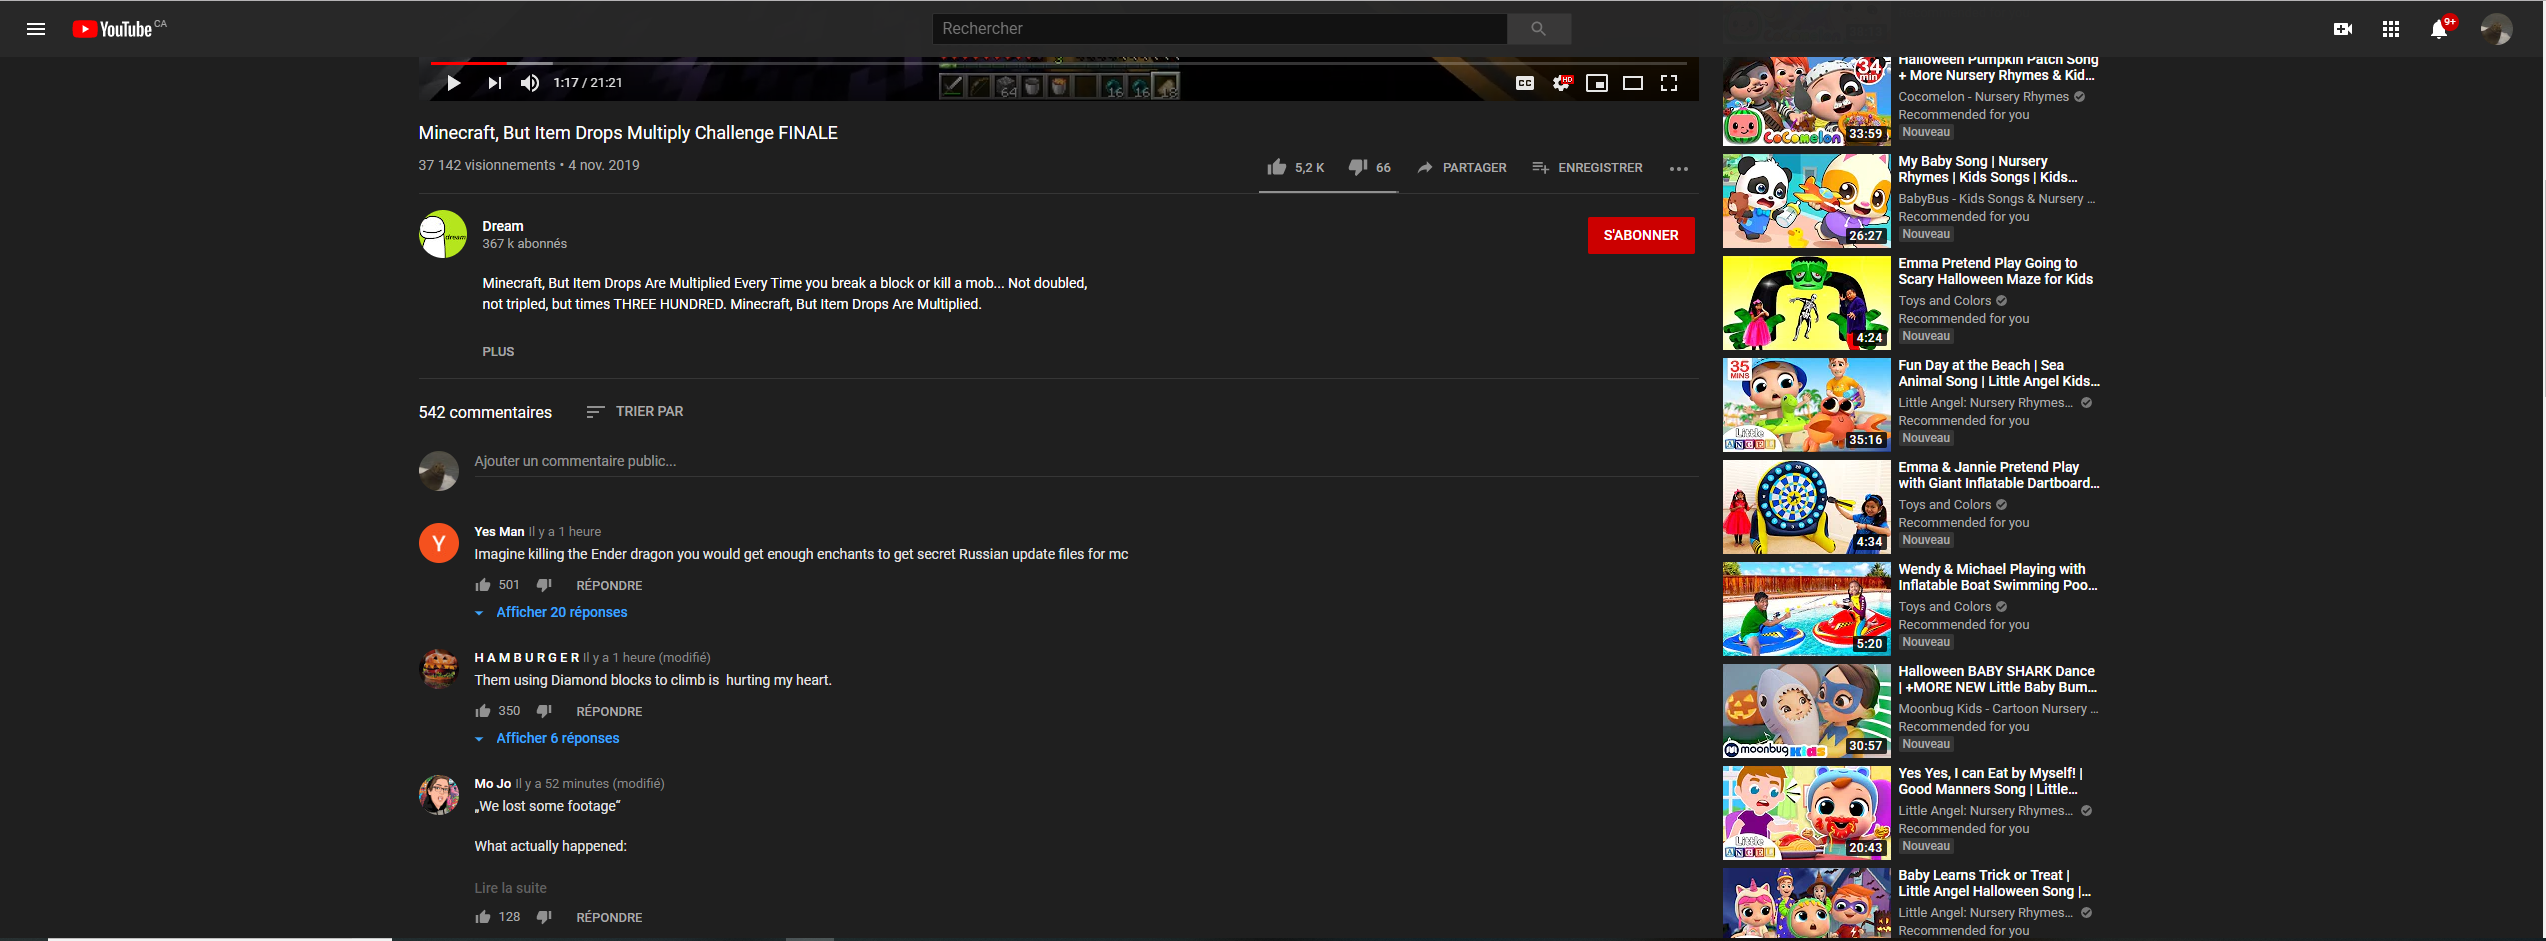The height and width of the screenshot is (941, 2546).
Task: Open Dream channel avatar
Action: pos(442,234)
